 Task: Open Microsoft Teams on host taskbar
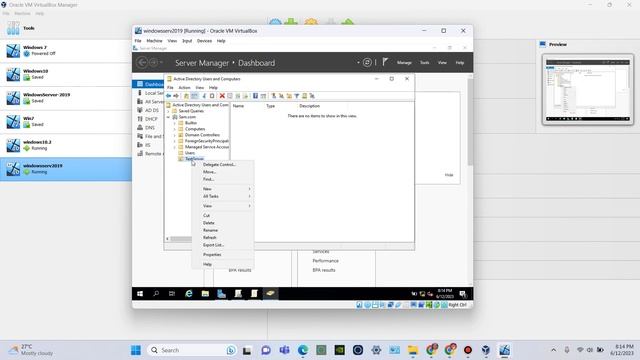pos(284,350)
